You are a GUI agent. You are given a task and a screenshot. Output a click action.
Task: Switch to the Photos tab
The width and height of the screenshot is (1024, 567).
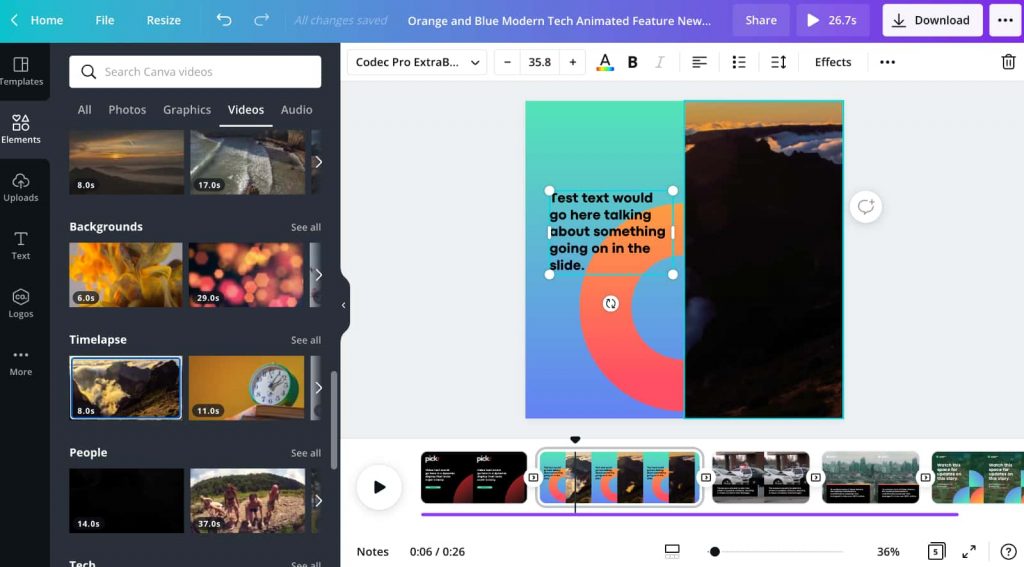tap(127, 110)
